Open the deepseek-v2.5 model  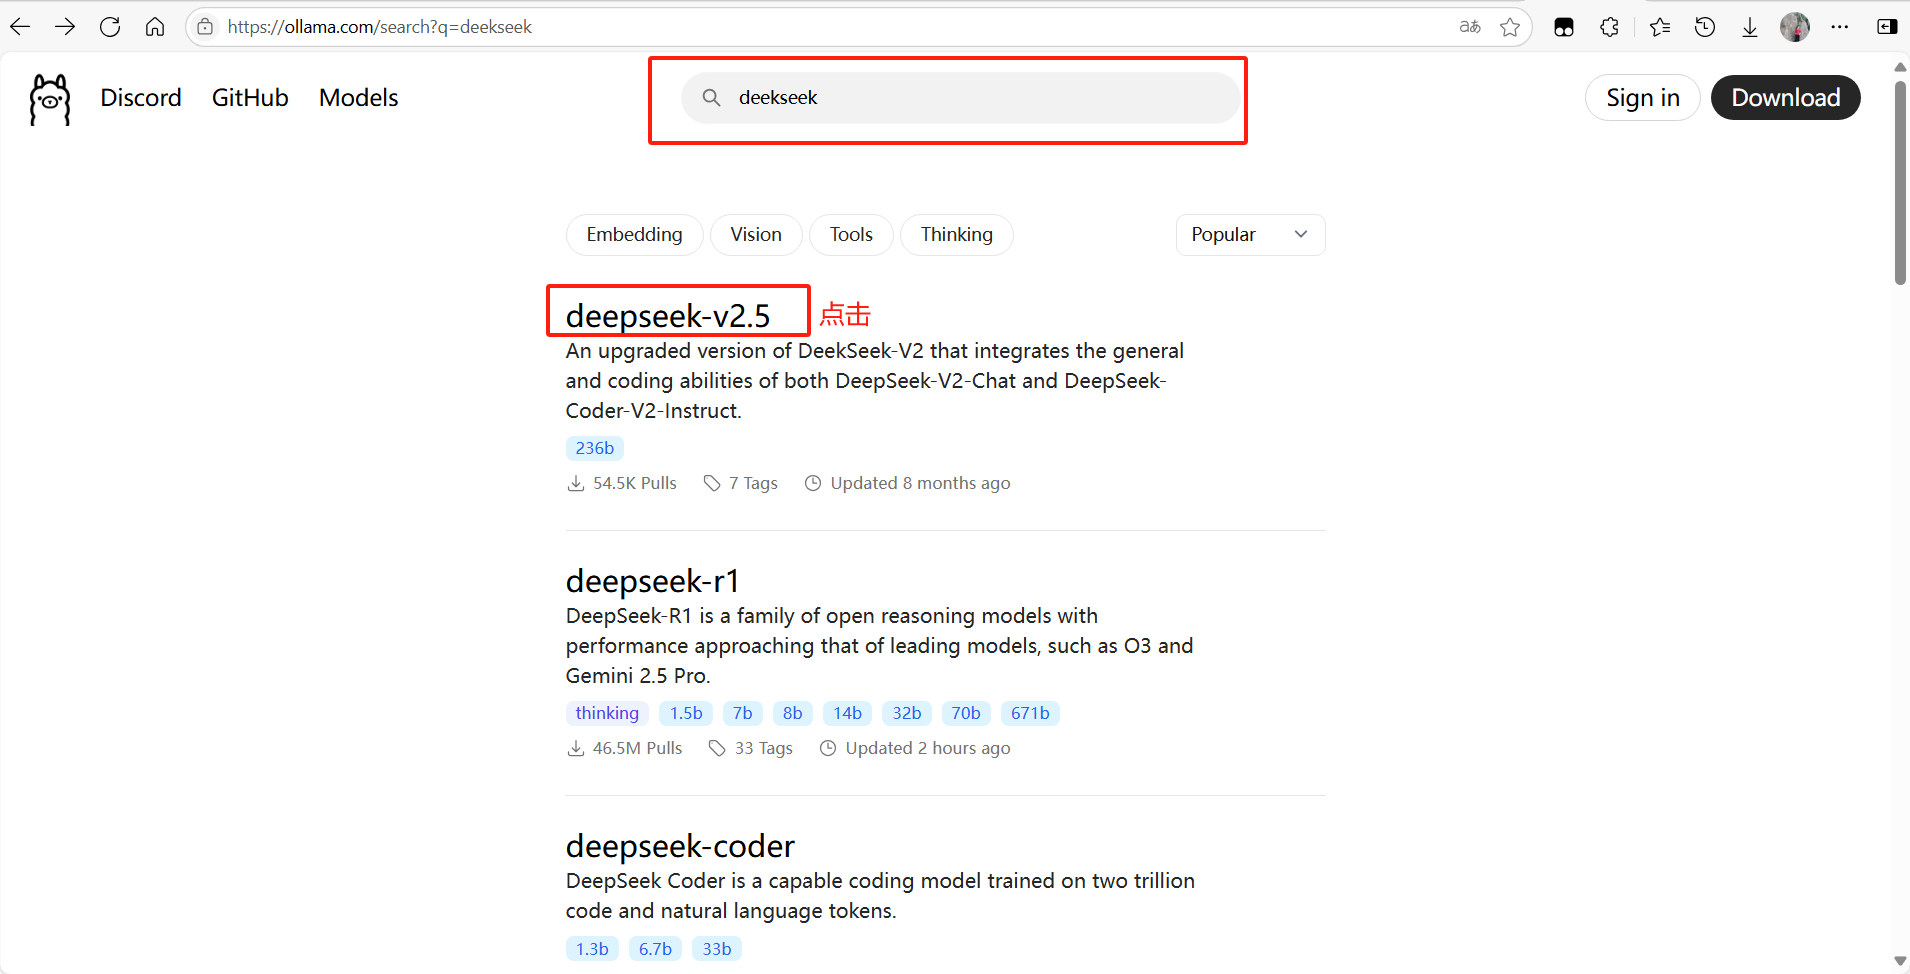click(668, 316)
